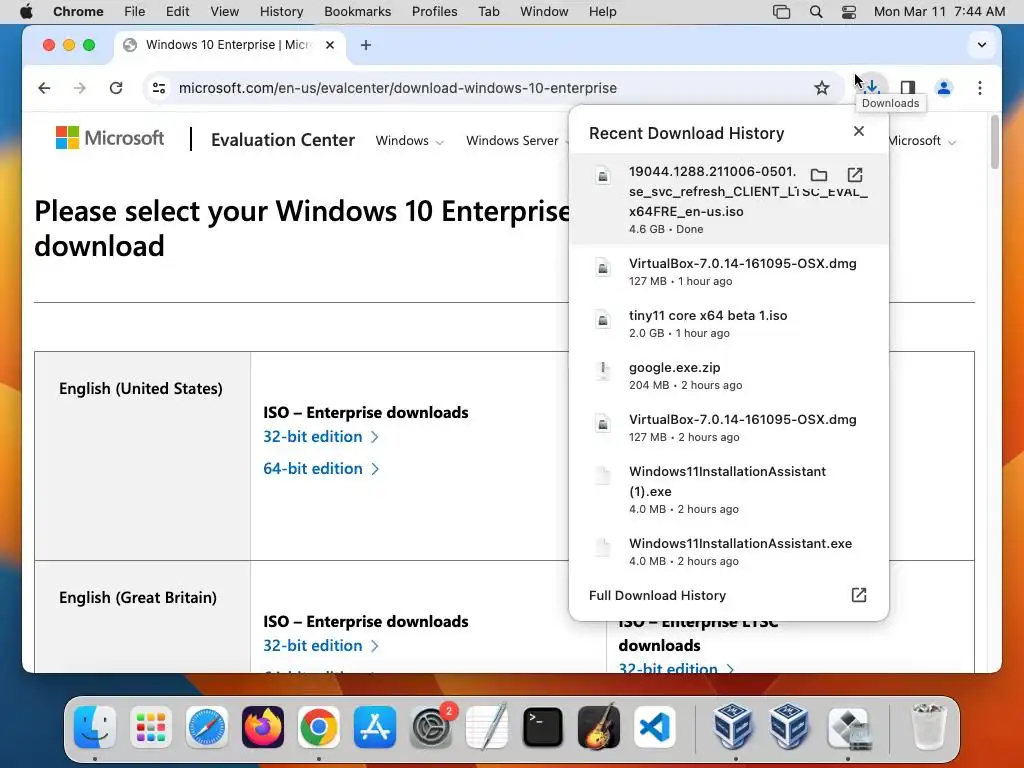Click the Microsoft logo
The width and height of the screenshot is (1024, 768).
point(110,138)
